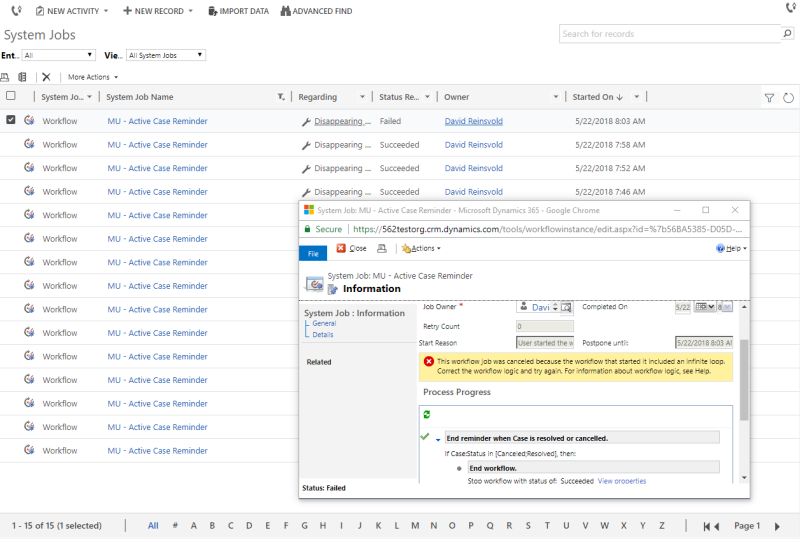Click the grid refresh icon
Viewport: 800px width, 542px height.
(x=788, y=97)
